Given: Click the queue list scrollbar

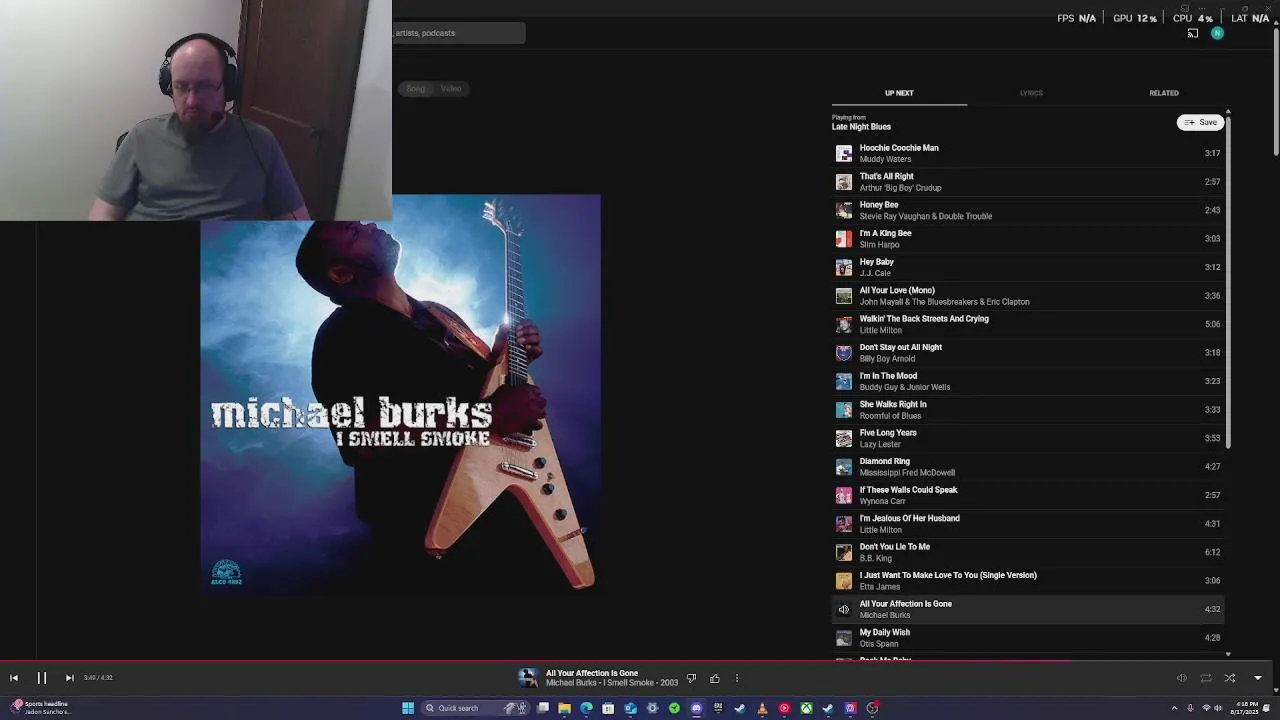Looking at the screenshot, I should tap(1228, 280).
